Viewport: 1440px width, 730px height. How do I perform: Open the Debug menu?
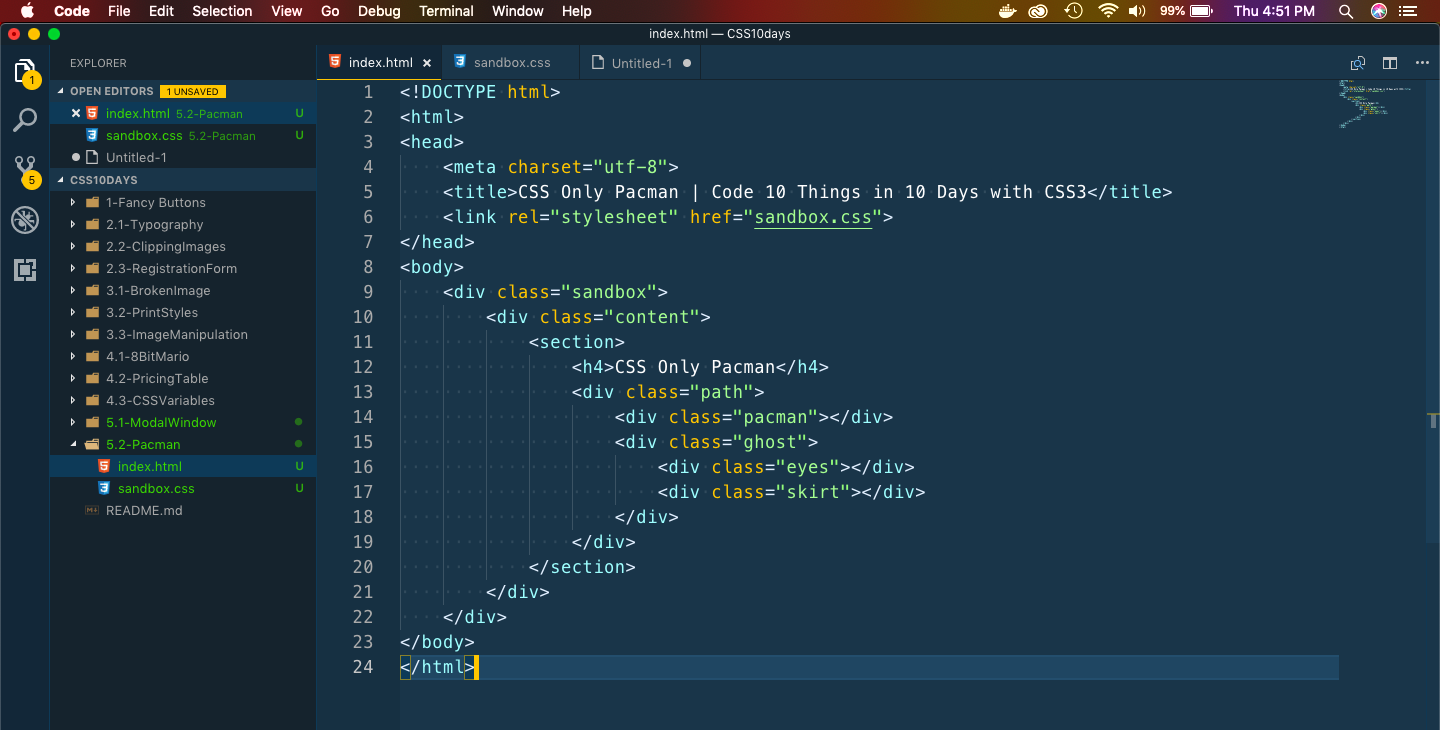click(379, 11)
